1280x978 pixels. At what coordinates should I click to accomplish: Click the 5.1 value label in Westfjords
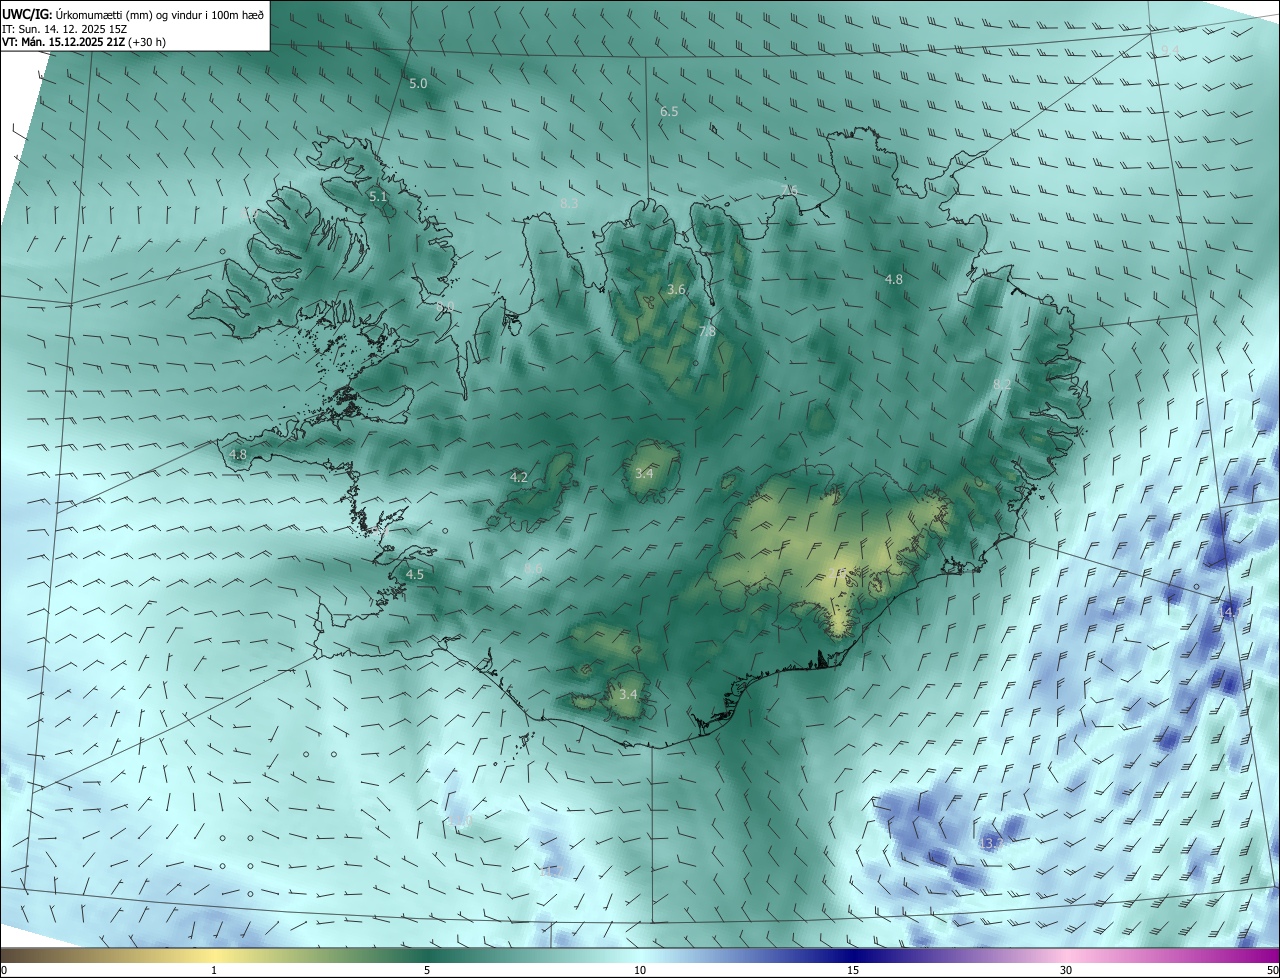(x=378, y=197)
